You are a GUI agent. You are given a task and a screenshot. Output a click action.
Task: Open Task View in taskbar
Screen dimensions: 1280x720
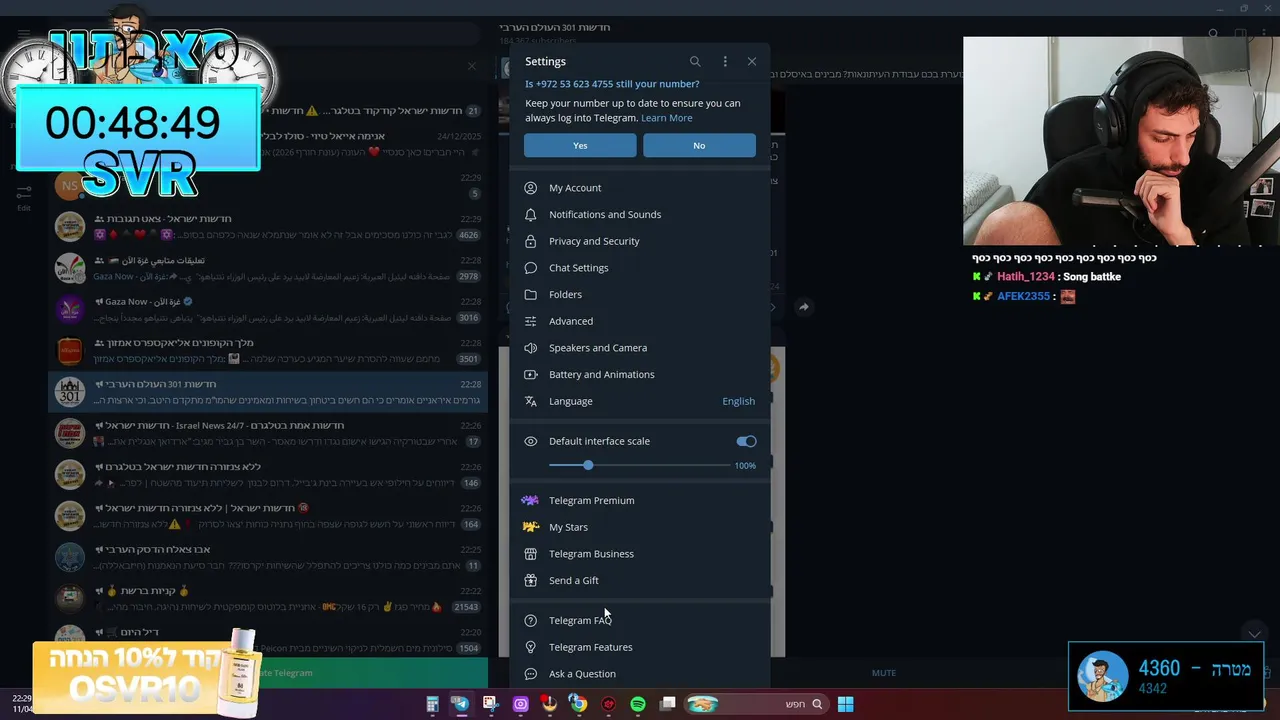click(x=668, y=704)
